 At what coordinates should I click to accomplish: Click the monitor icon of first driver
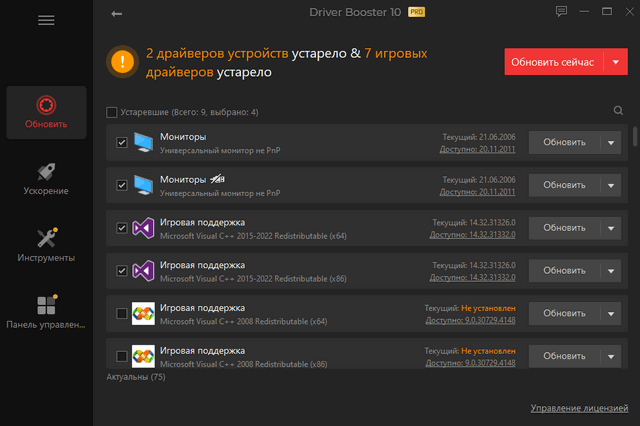[x=143, y=142]
